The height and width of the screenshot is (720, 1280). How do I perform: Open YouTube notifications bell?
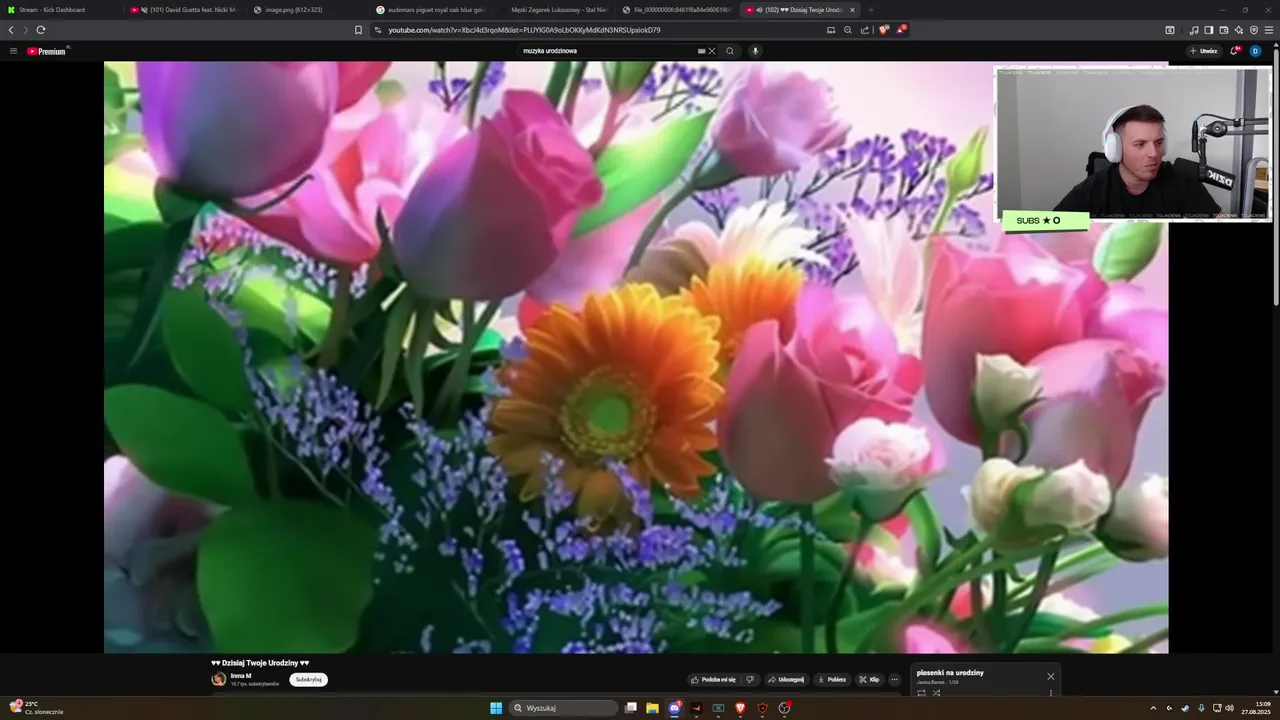point(1234,50)
